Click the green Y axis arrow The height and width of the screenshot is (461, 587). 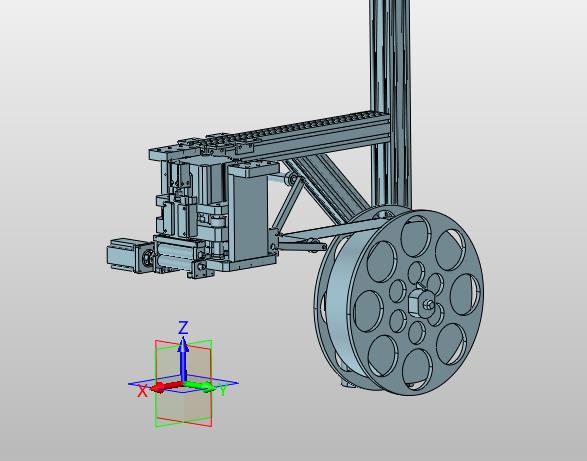point(199,386)
